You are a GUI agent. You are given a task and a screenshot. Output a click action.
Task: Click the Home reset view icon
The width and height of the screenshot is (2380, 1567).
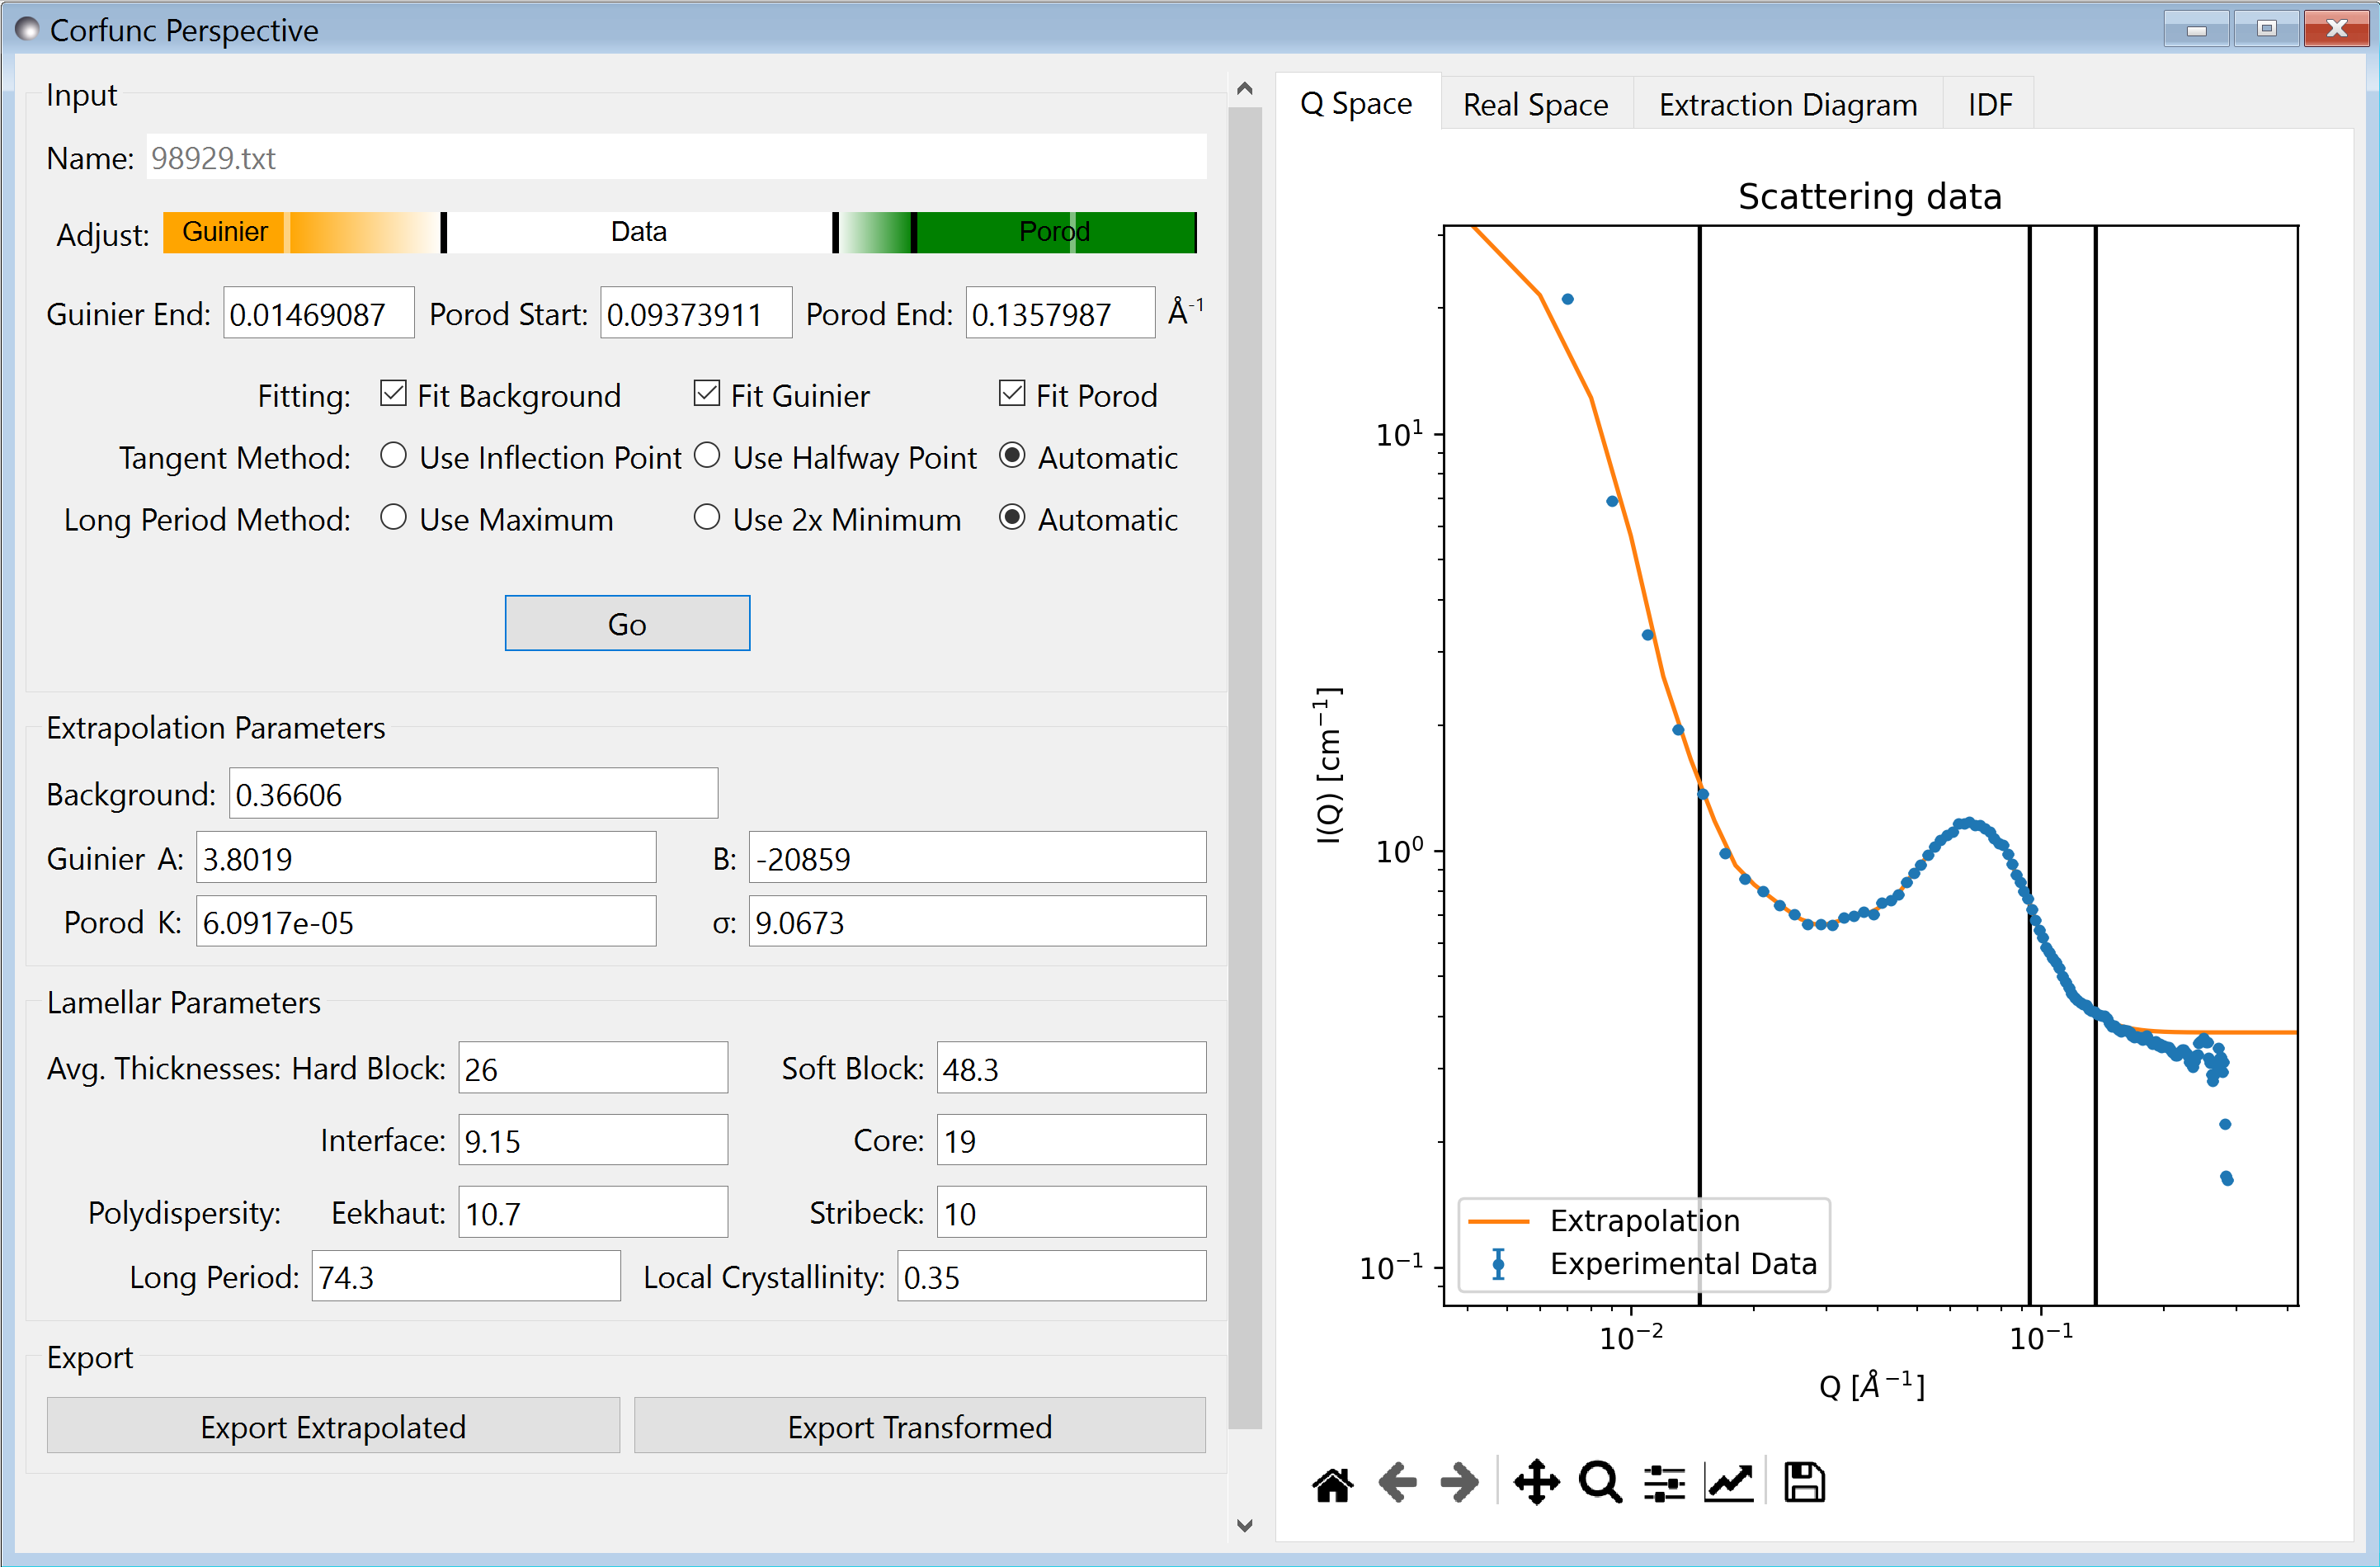pyautogui.click(x=1332, y=1484)
